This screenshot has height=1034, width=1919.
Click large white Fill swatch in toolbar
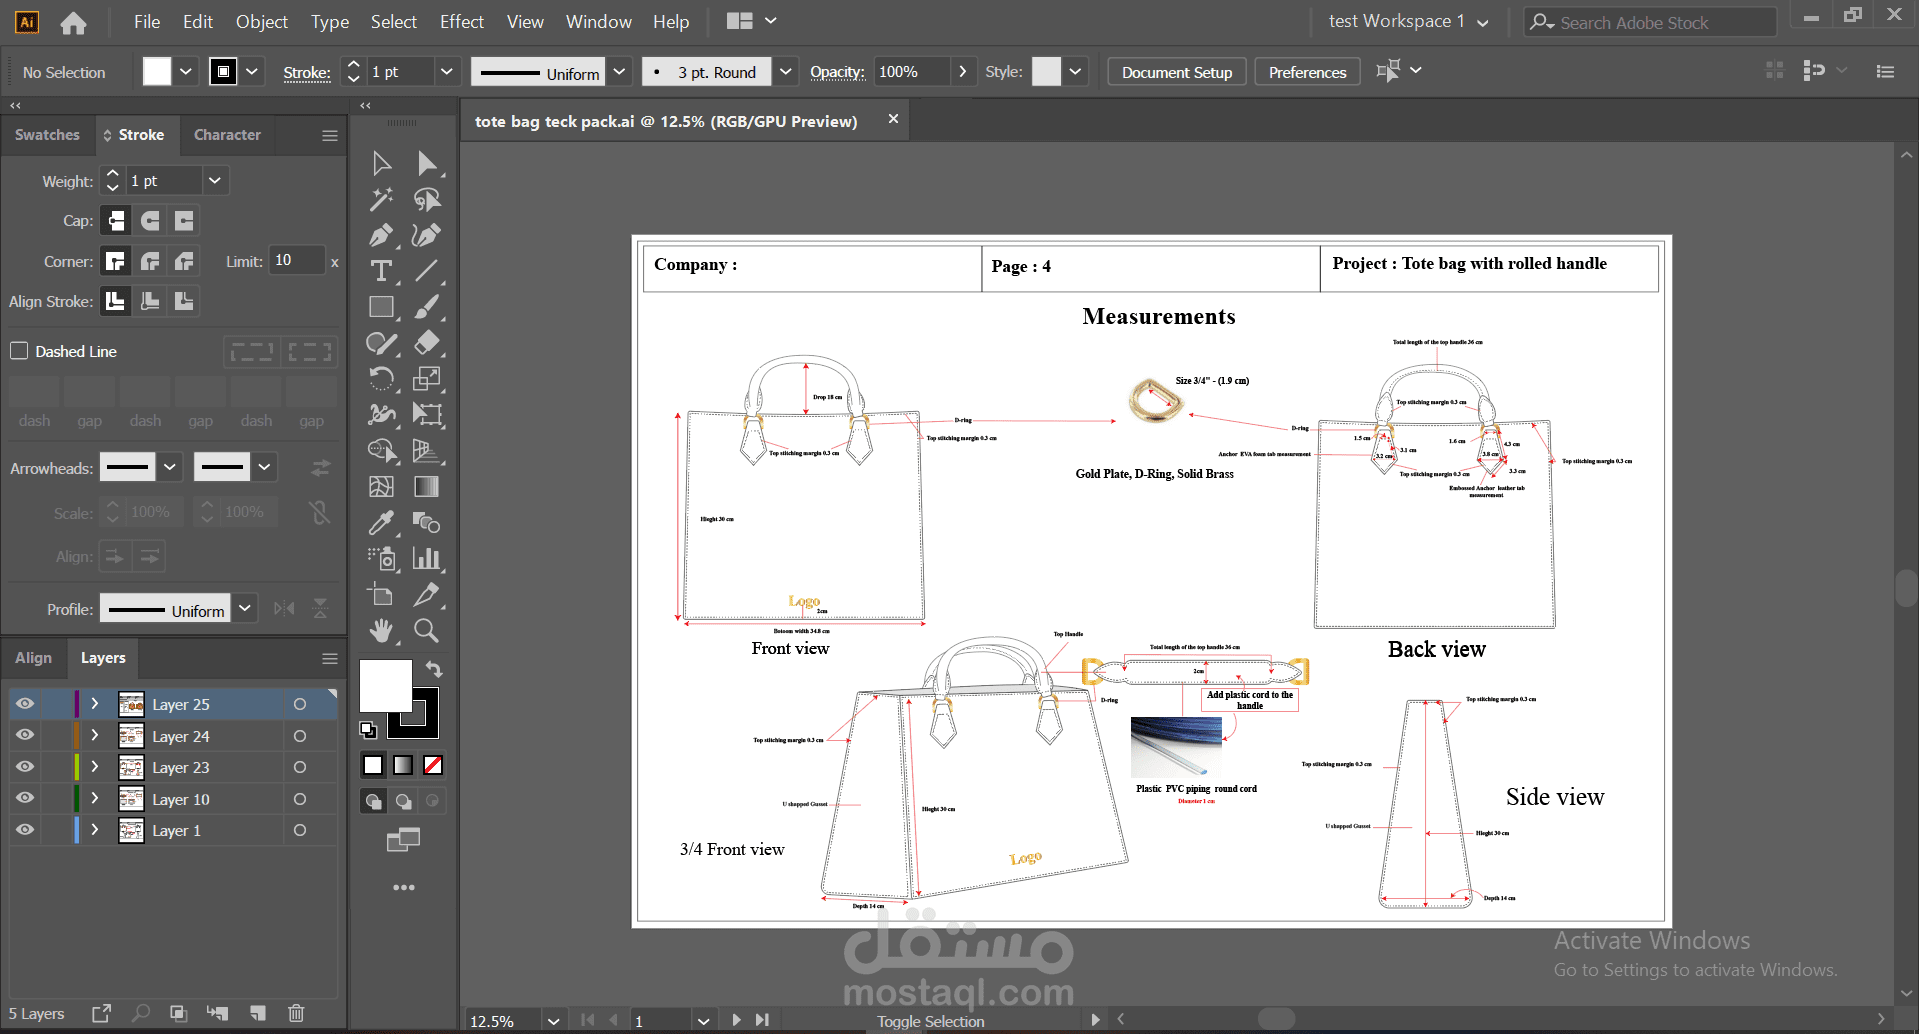385,685
